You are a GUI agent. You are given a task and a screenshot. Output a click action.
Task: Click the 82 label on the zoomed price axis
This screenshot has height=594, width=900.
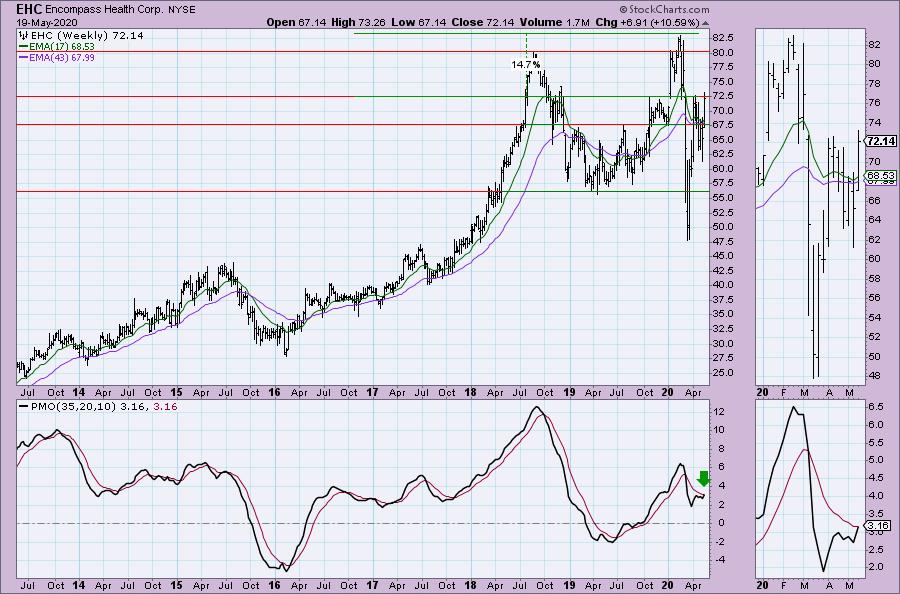874,44
